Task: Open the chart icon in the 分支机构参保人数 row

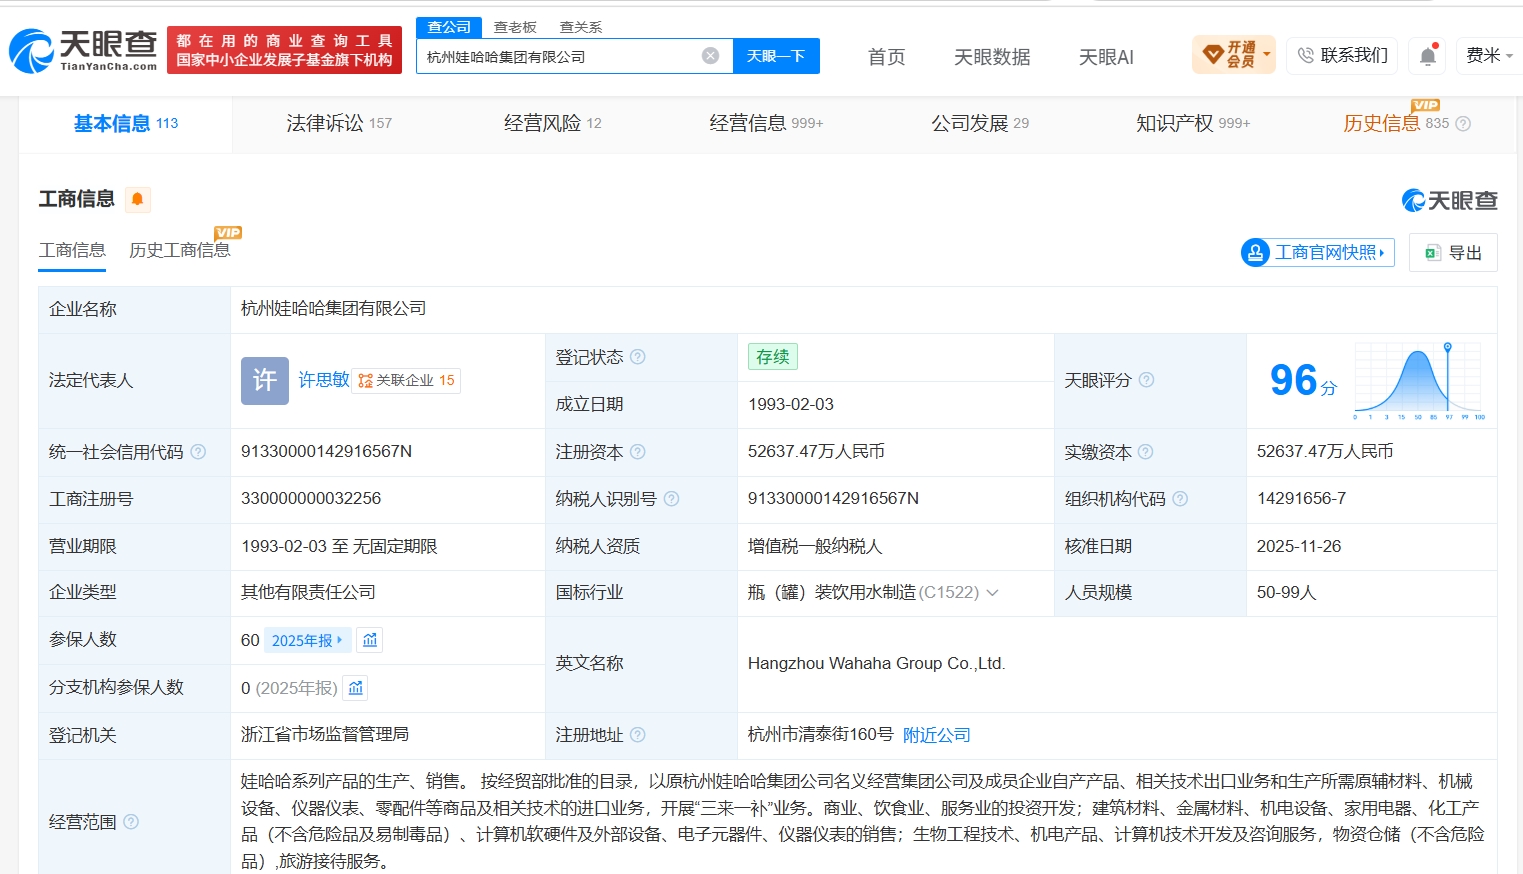Action: point(356,688)
